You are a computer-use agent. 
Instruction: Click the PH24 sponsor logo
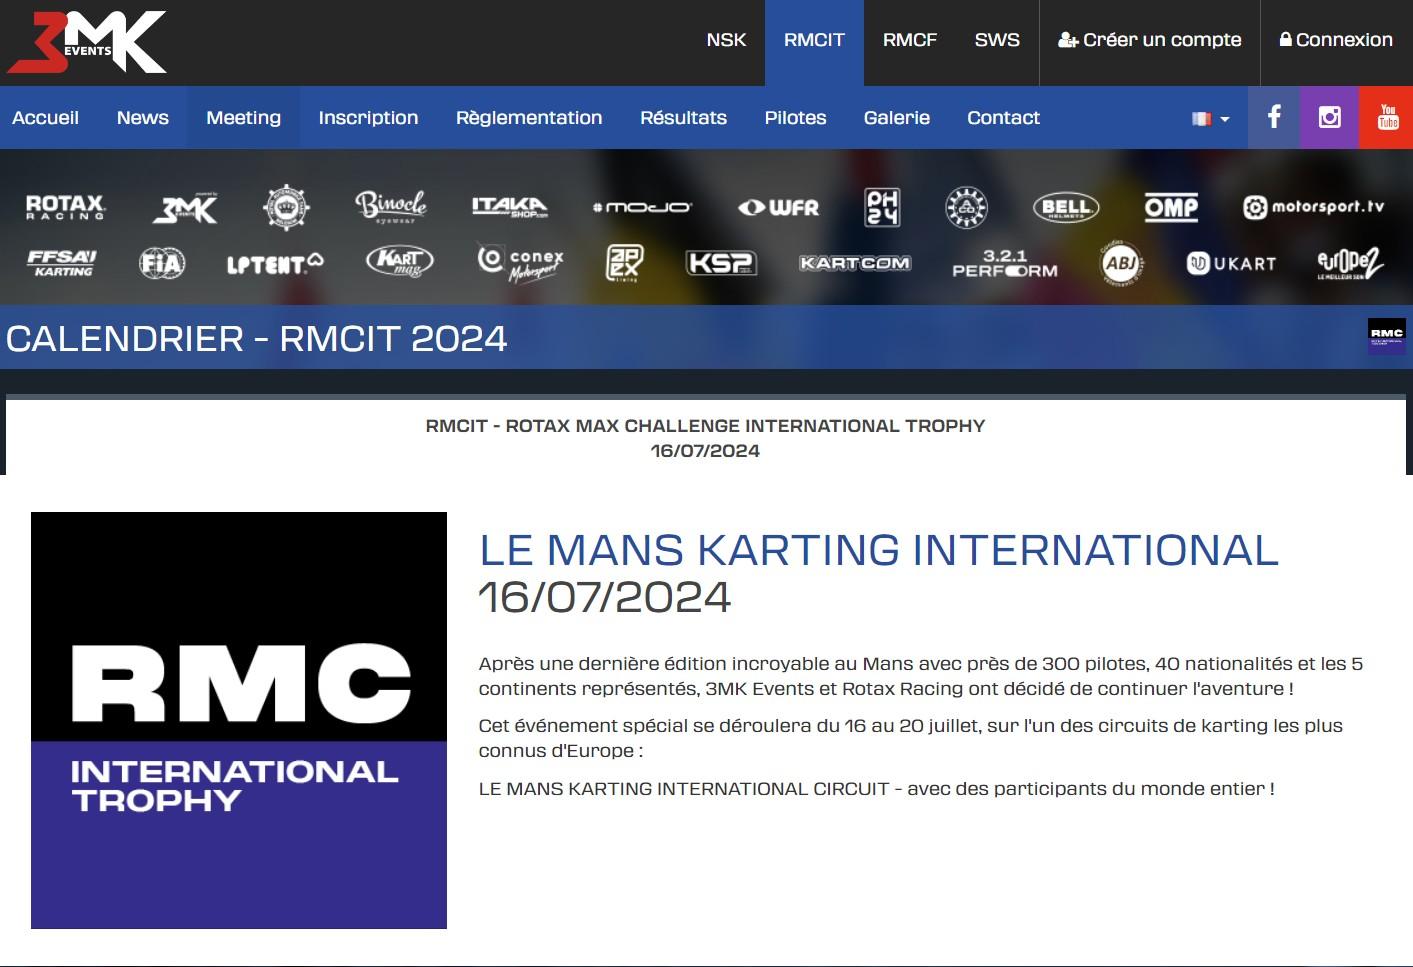tap(882, 207)
